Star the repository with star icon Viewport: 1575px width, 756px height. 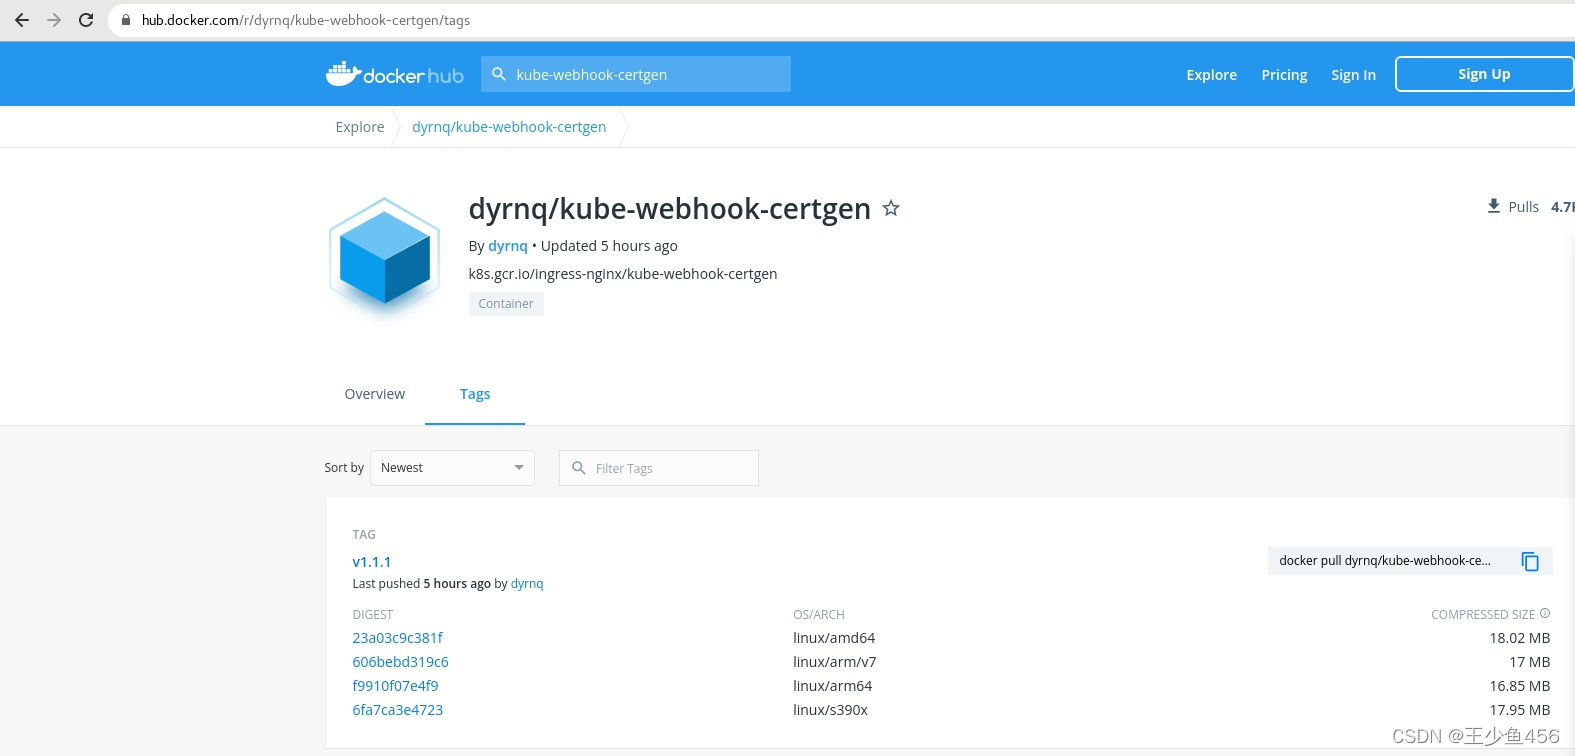click(891, 208)
